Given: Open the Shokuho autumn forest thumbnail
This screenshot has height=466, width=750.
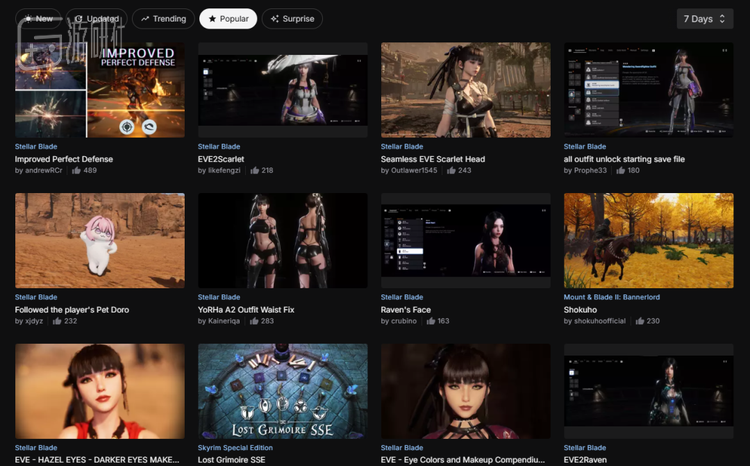Looking at the screenshot, I should point(649,240).
